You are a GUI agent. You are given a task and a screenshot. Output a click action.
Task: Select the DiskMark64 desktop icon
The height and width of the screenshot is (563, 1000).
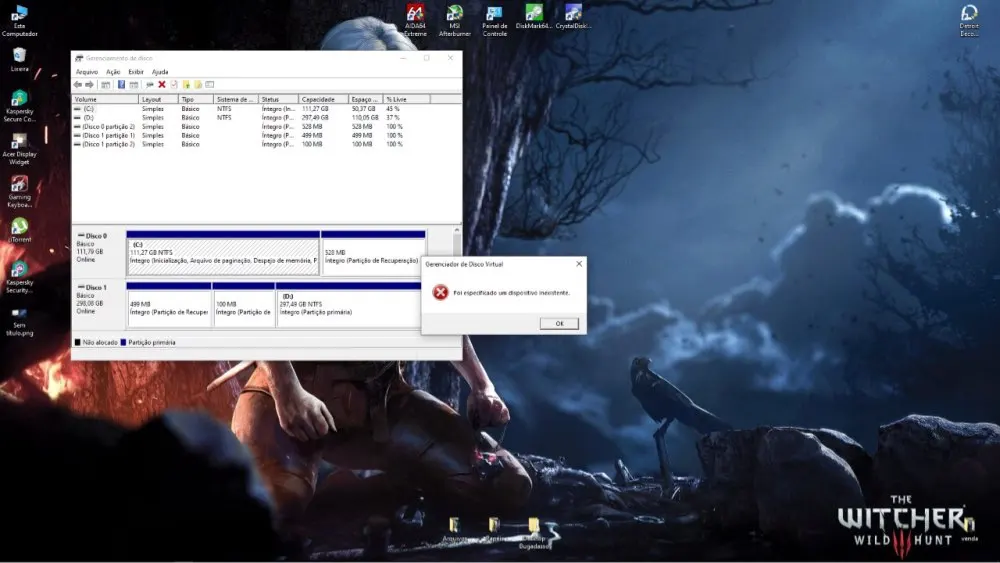tap(534, 17)
